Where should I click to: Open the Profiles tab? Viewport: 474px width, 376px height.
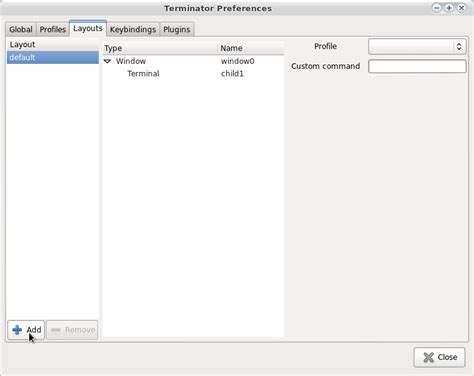53,29
